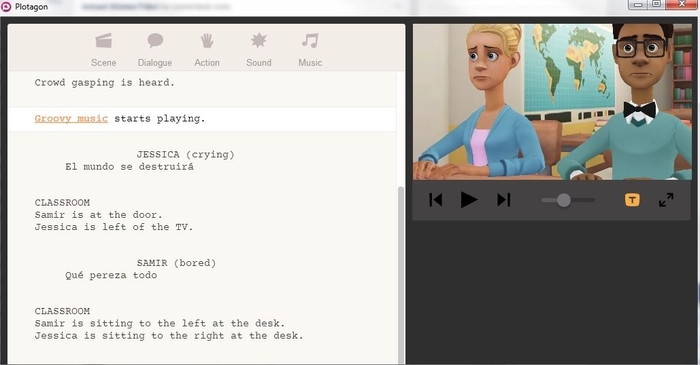Image resolution: width=700 pixels, height=365 pixels.
Task: Select the 'Crowd gasping is heard.' line
Action: [104, 83]
